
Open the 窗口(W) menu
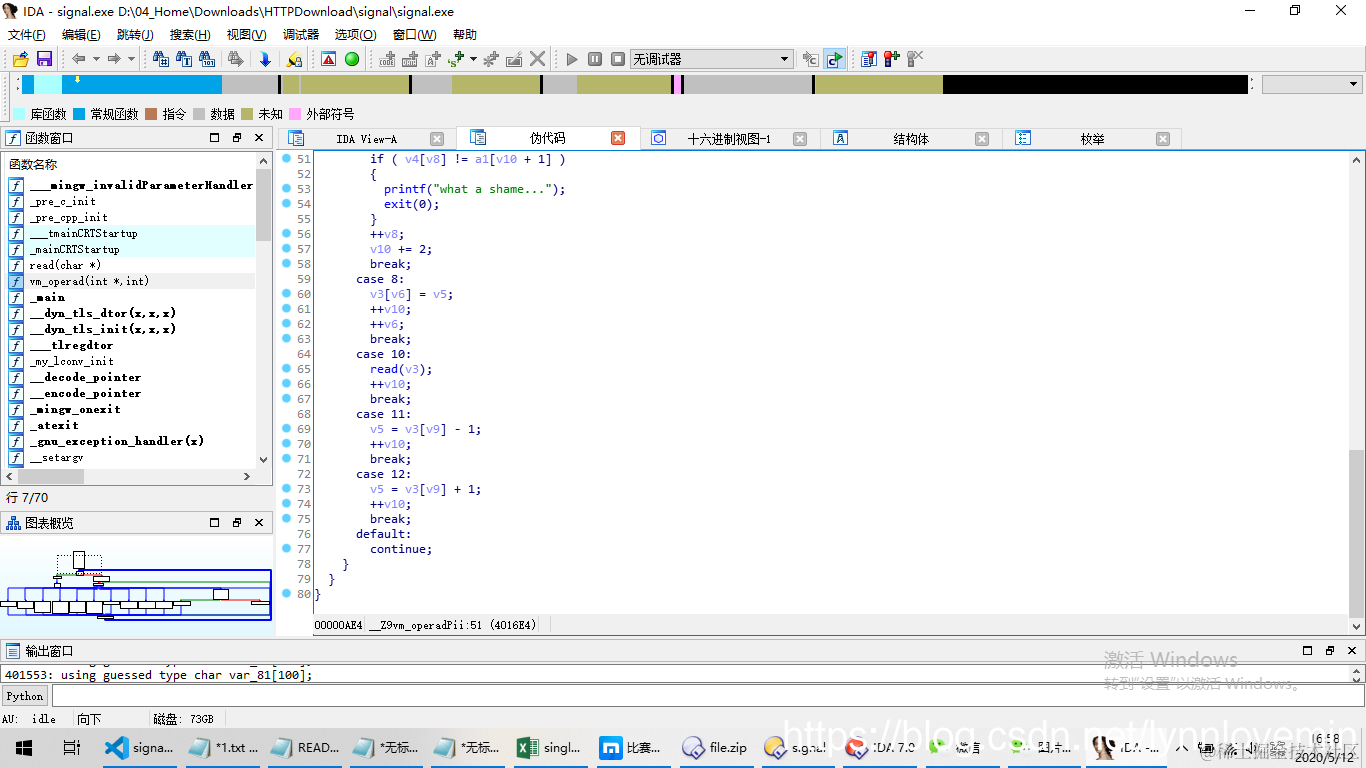(414, 34)
